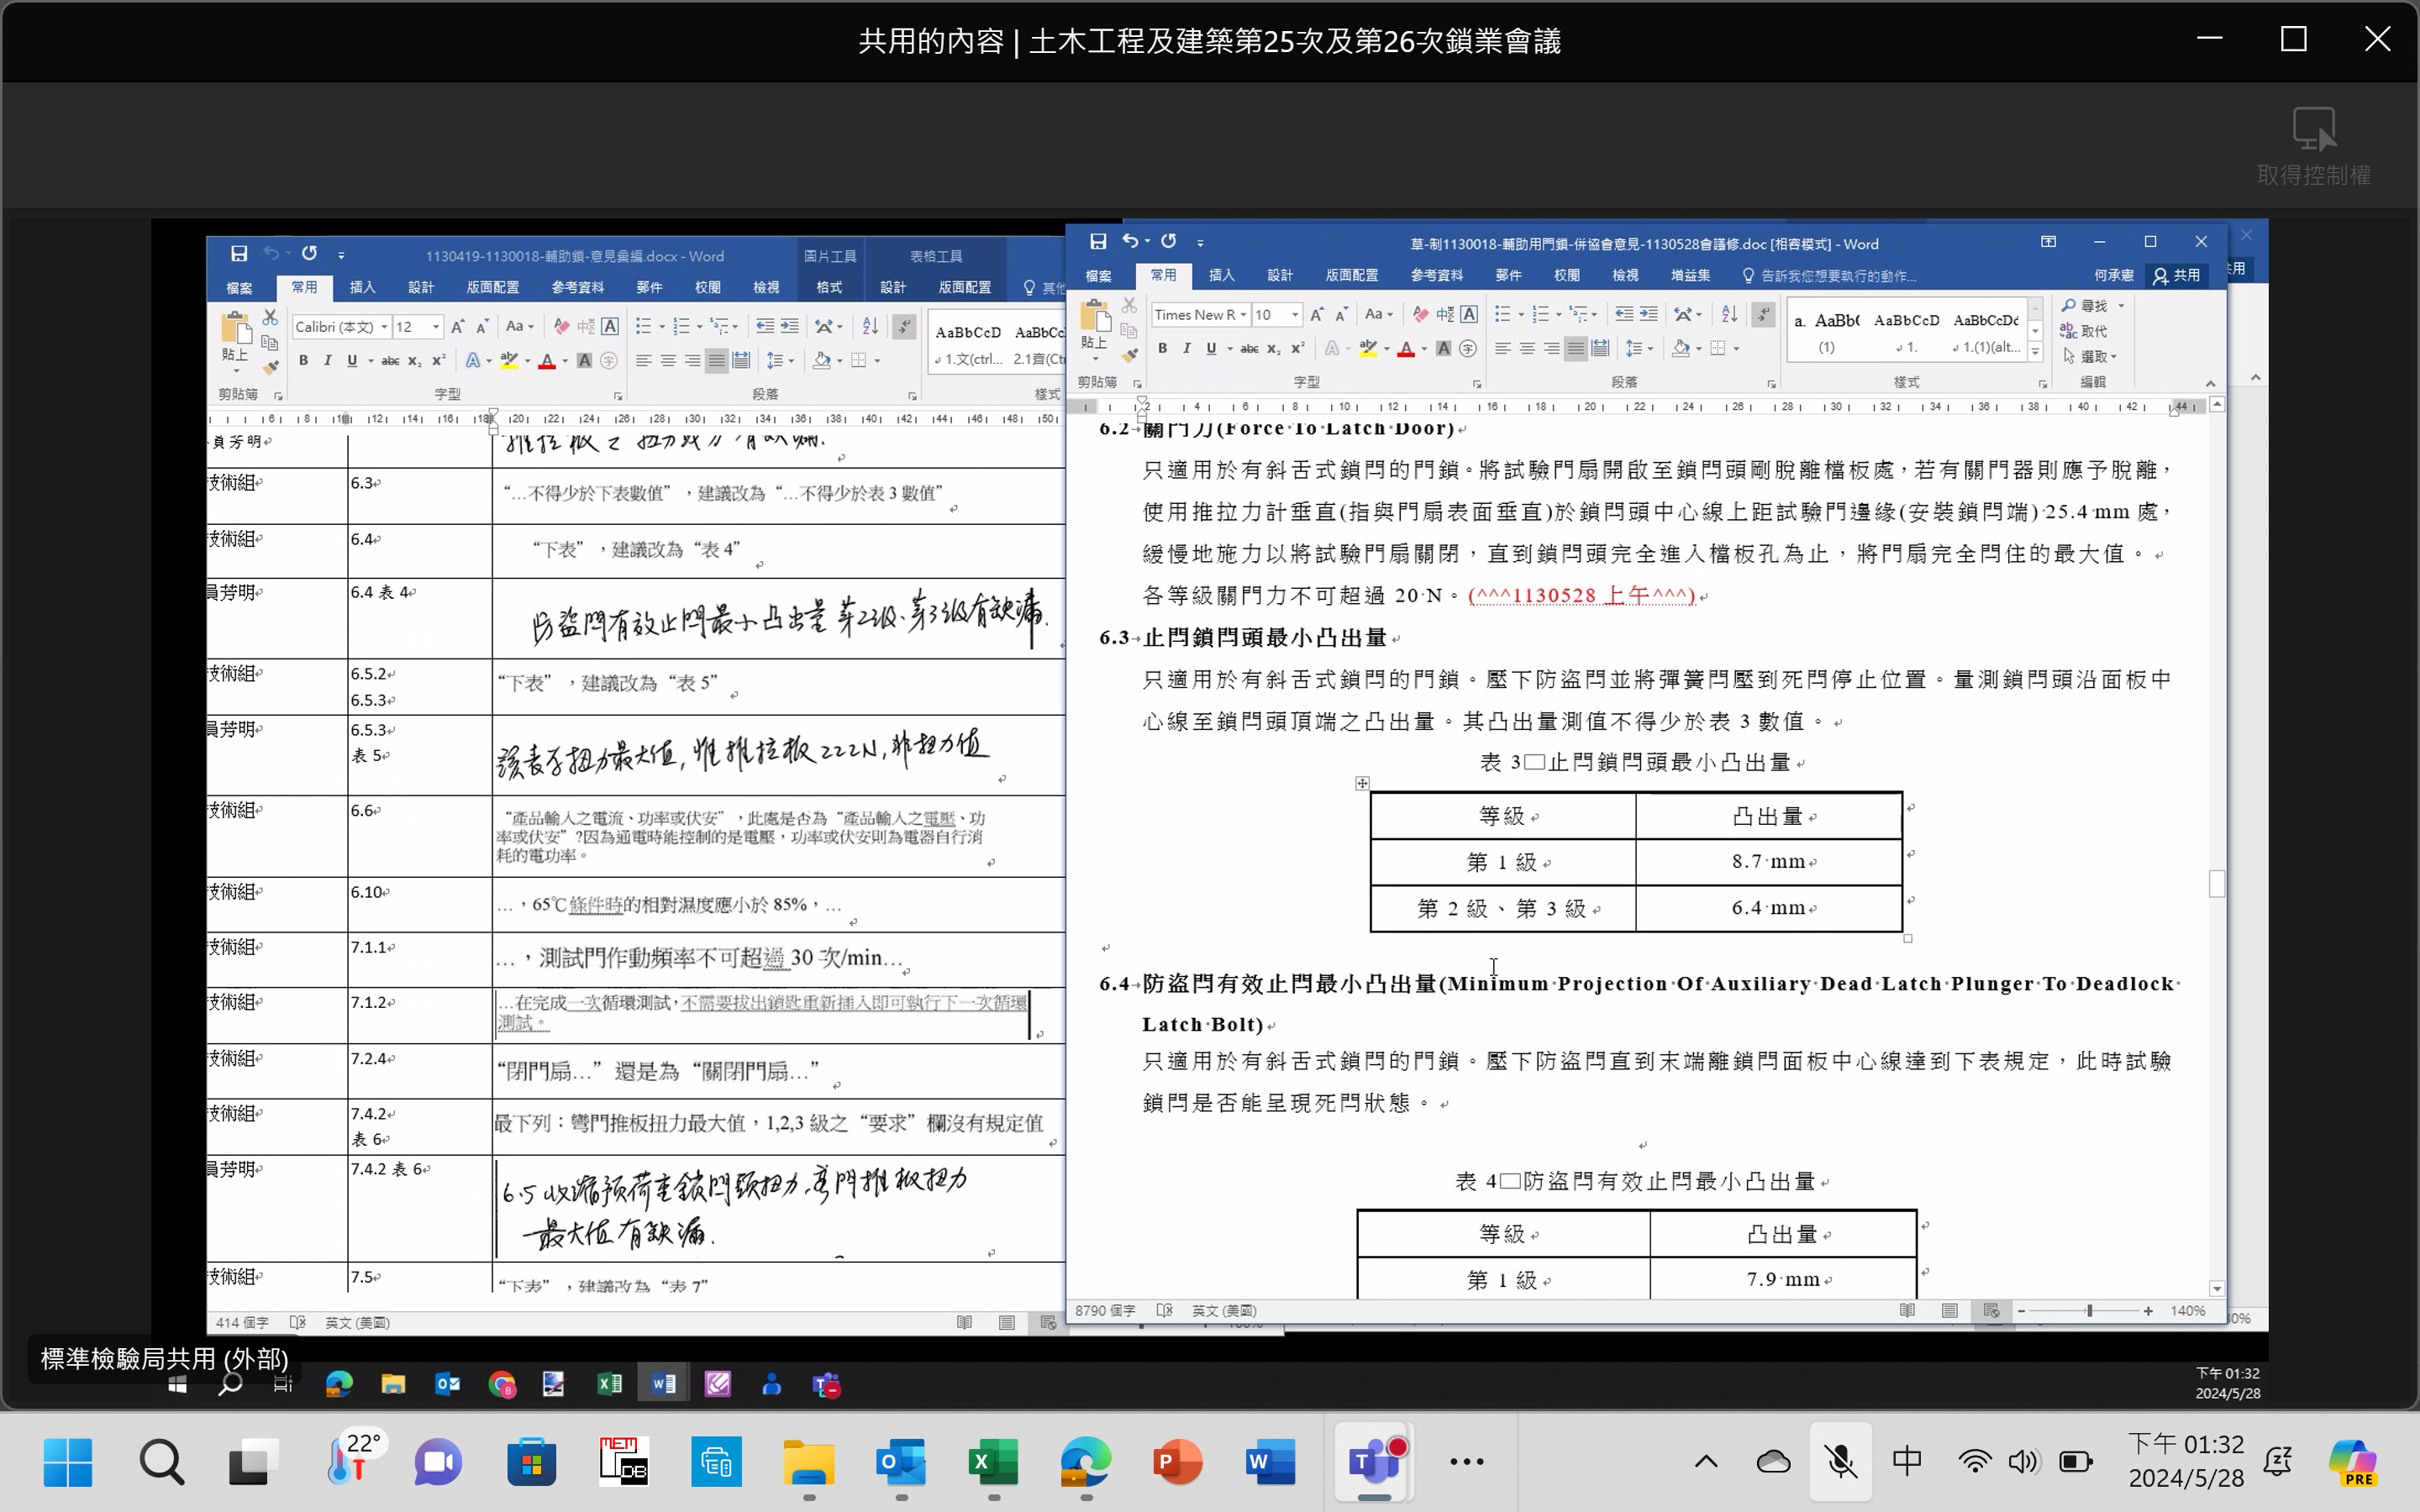Repeat action button in left Word window
2420x1512 pixels.
coord(309,253)
